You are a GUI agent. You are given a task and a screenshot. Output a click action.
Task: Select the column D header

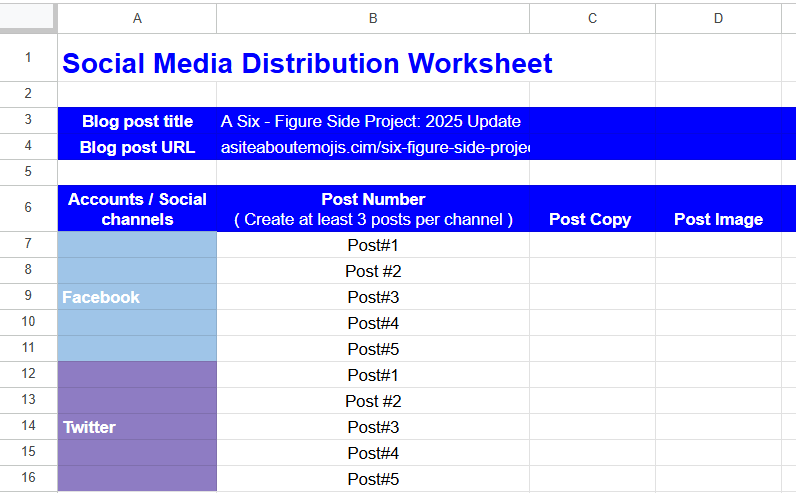[x=718, y=18]
